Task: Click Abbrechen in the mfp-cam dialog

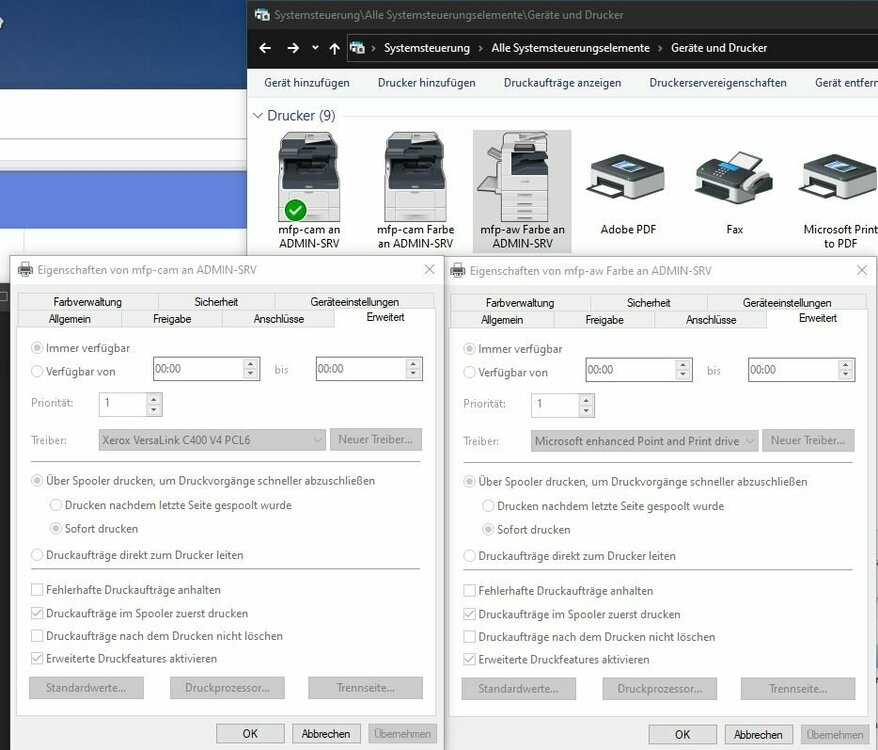Action: pos(326,733)
